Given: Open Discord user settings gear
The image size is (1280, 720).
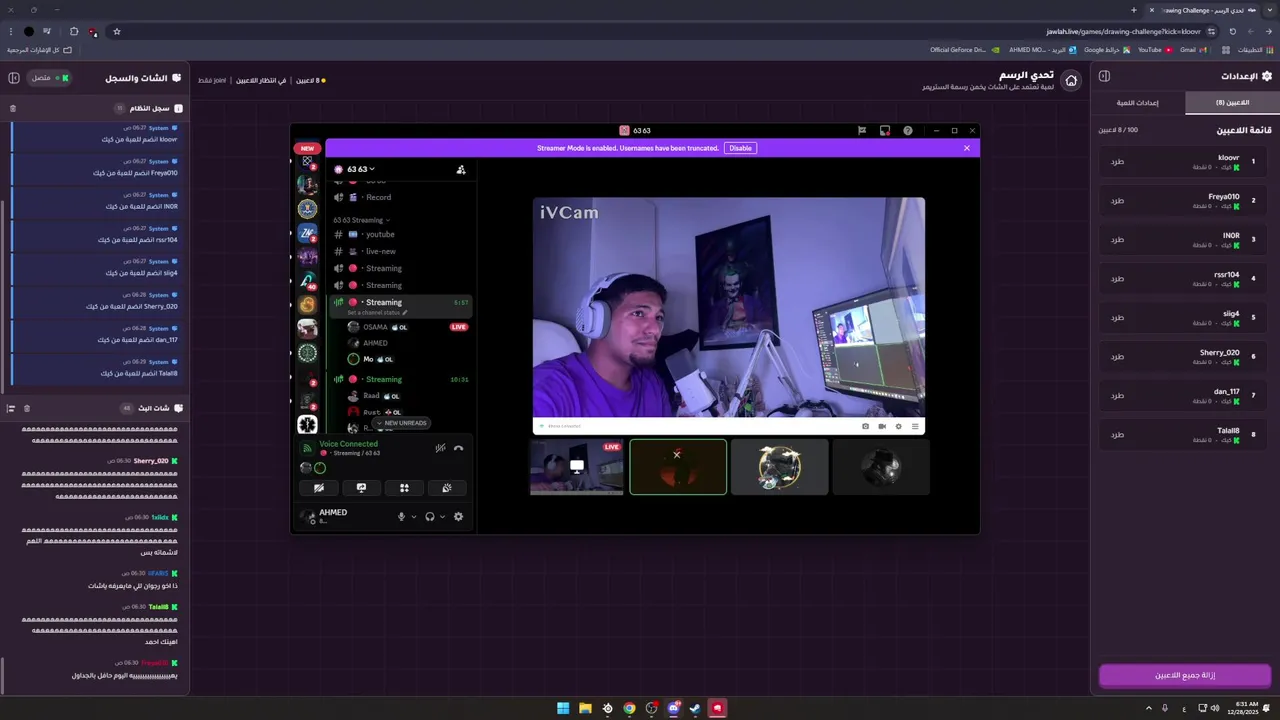Looking at the screenshot, I should coord(459,517).
